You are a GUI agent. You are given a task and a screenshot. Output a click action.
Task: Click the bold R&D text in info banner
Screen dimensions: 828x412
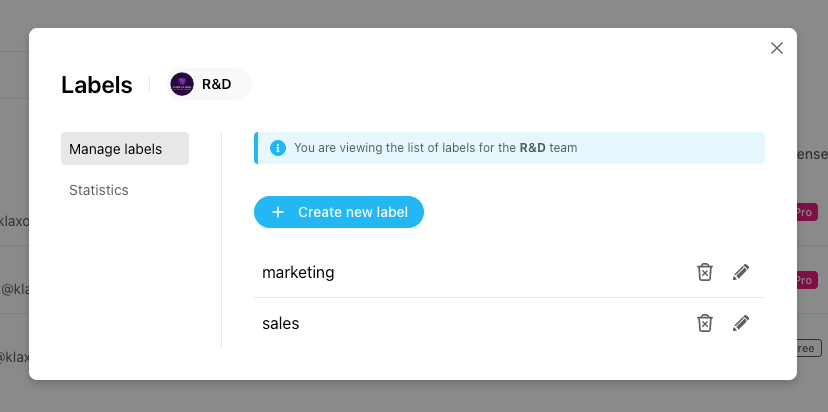click(531, 148)
